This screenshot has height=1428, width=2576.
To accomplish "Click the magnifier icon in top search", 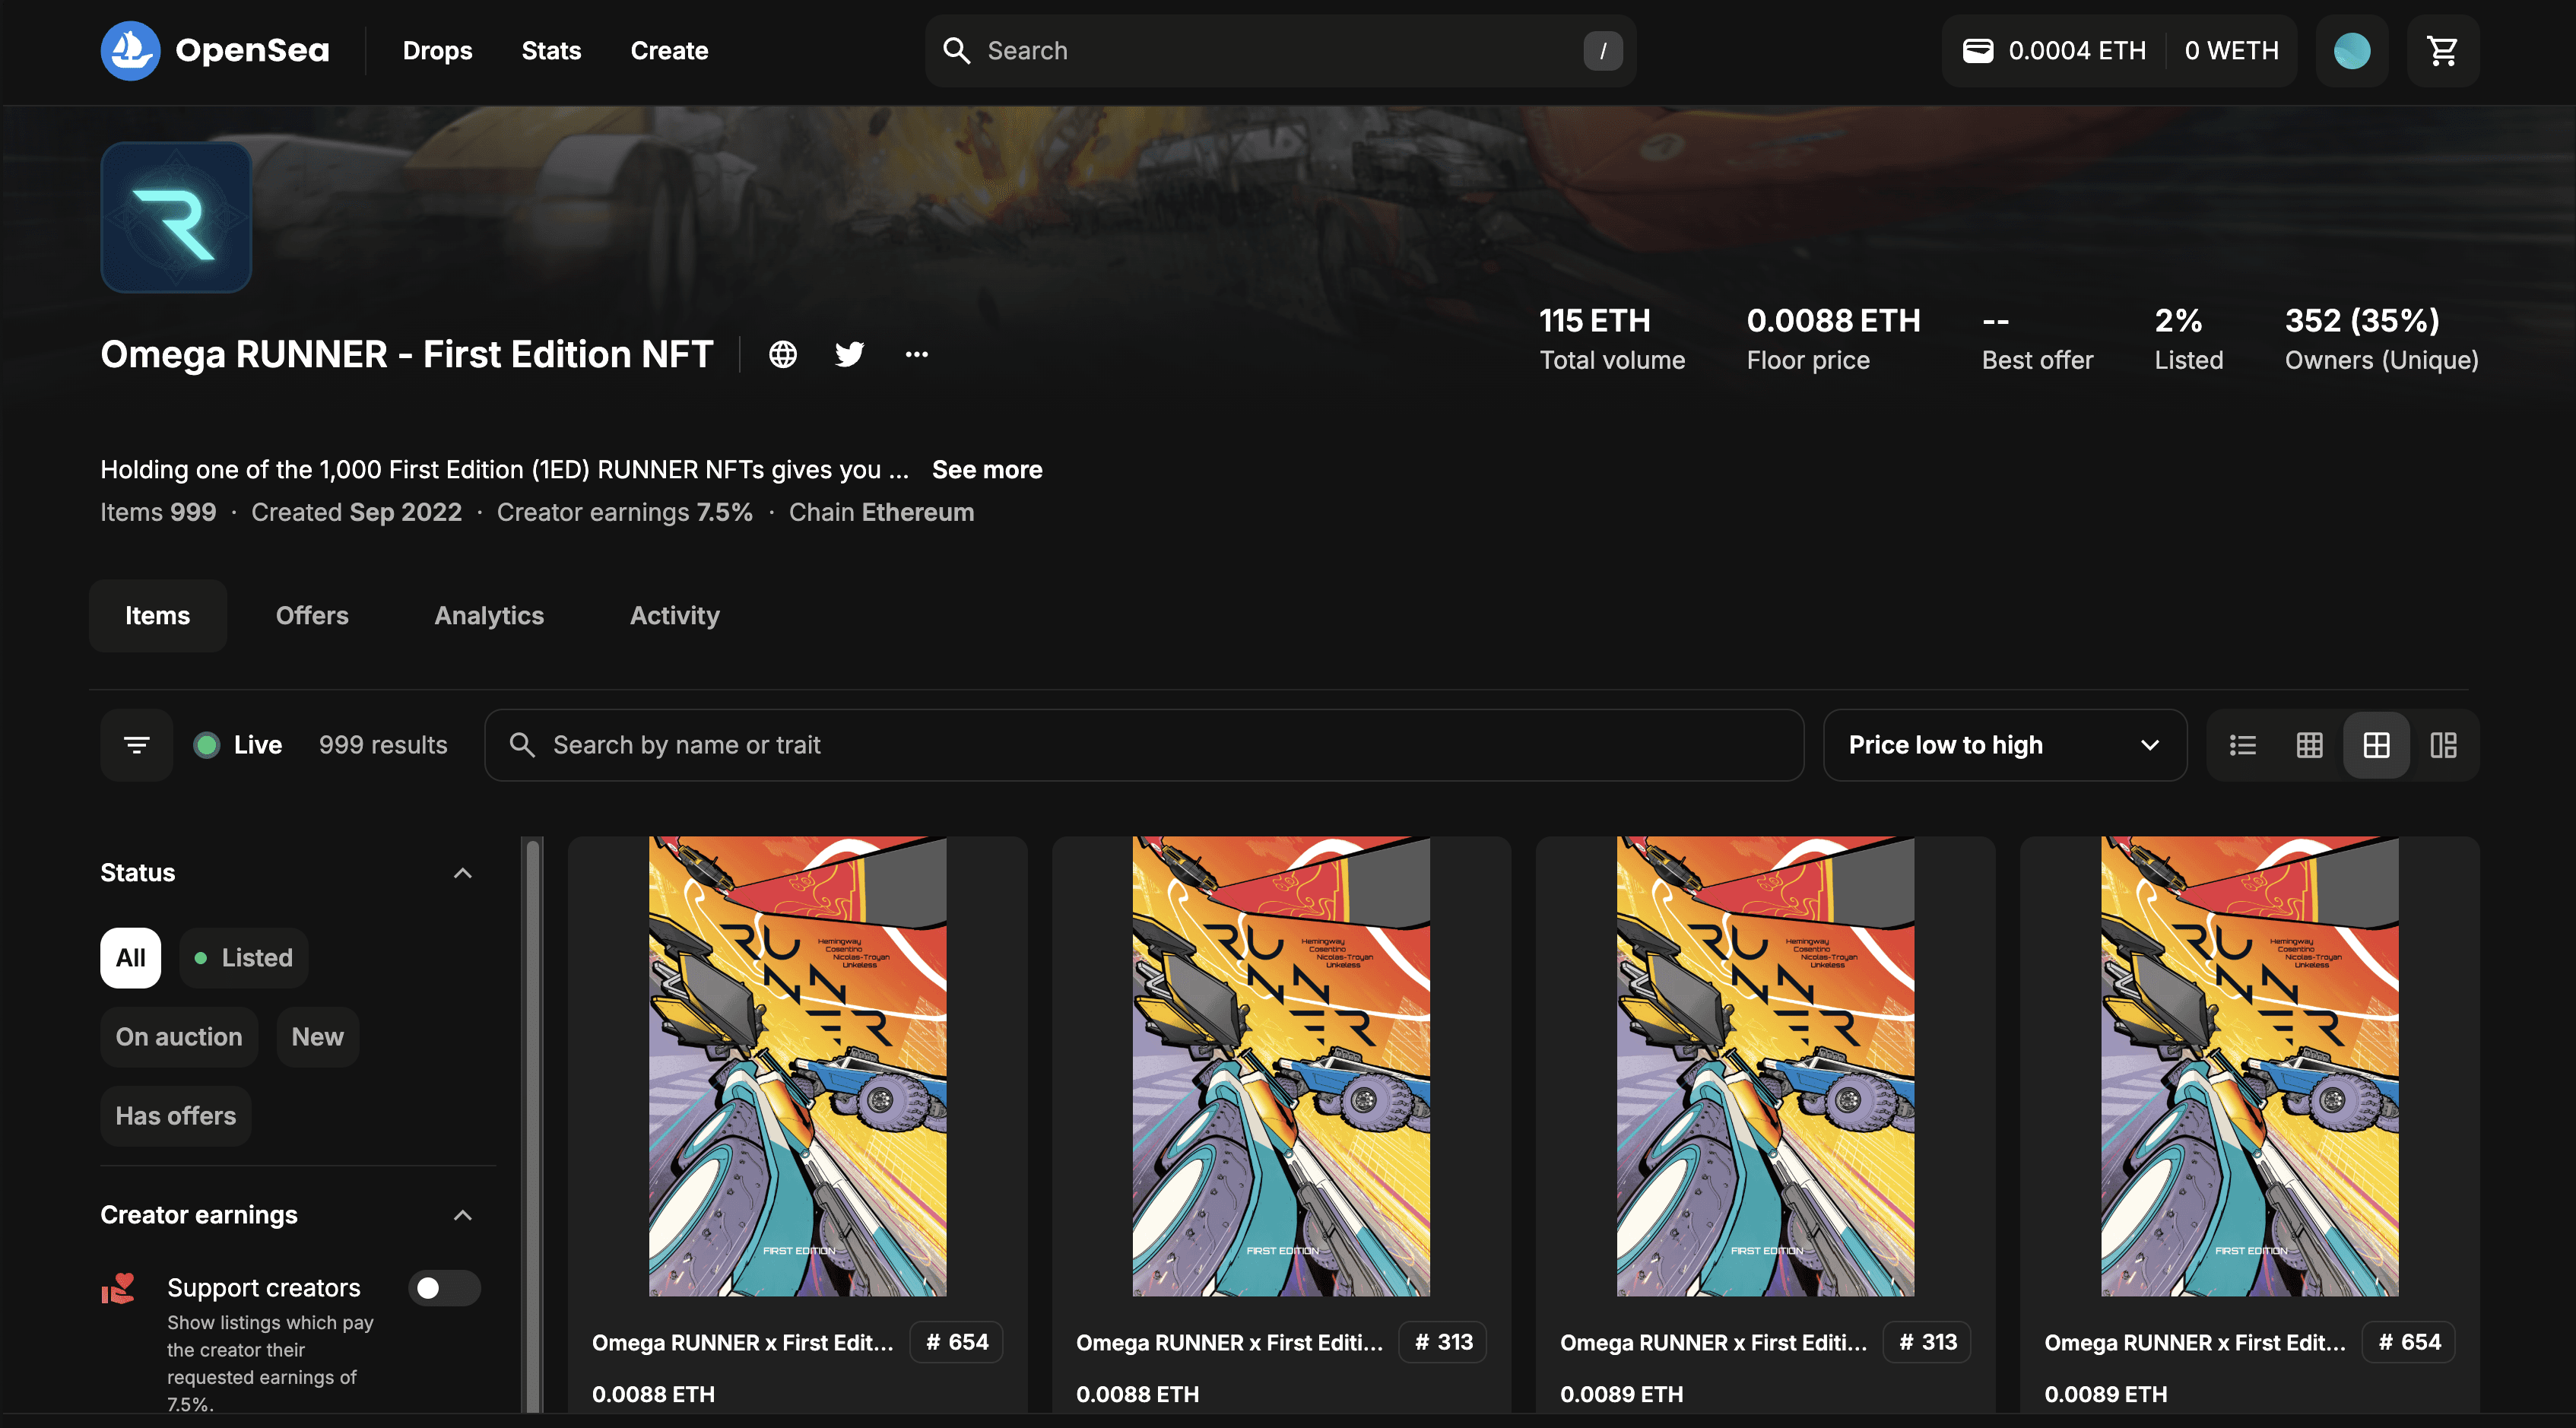I will [x=956, y=50].
